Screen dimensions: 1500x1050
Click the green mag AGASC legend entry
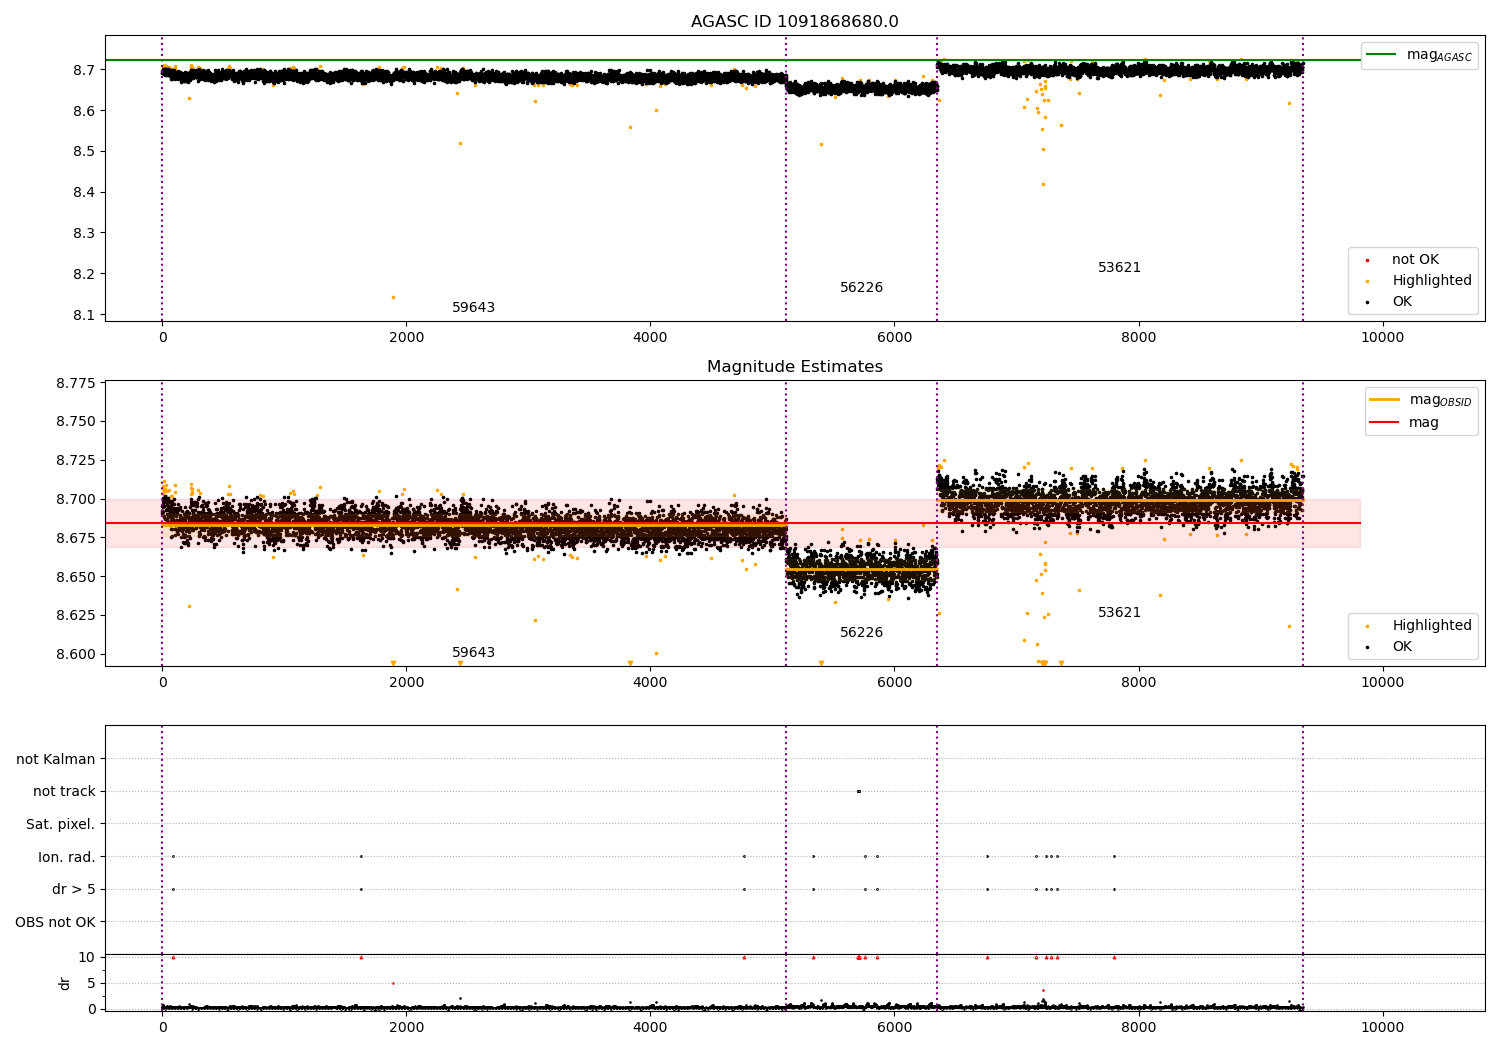(x=1420, y=55)
